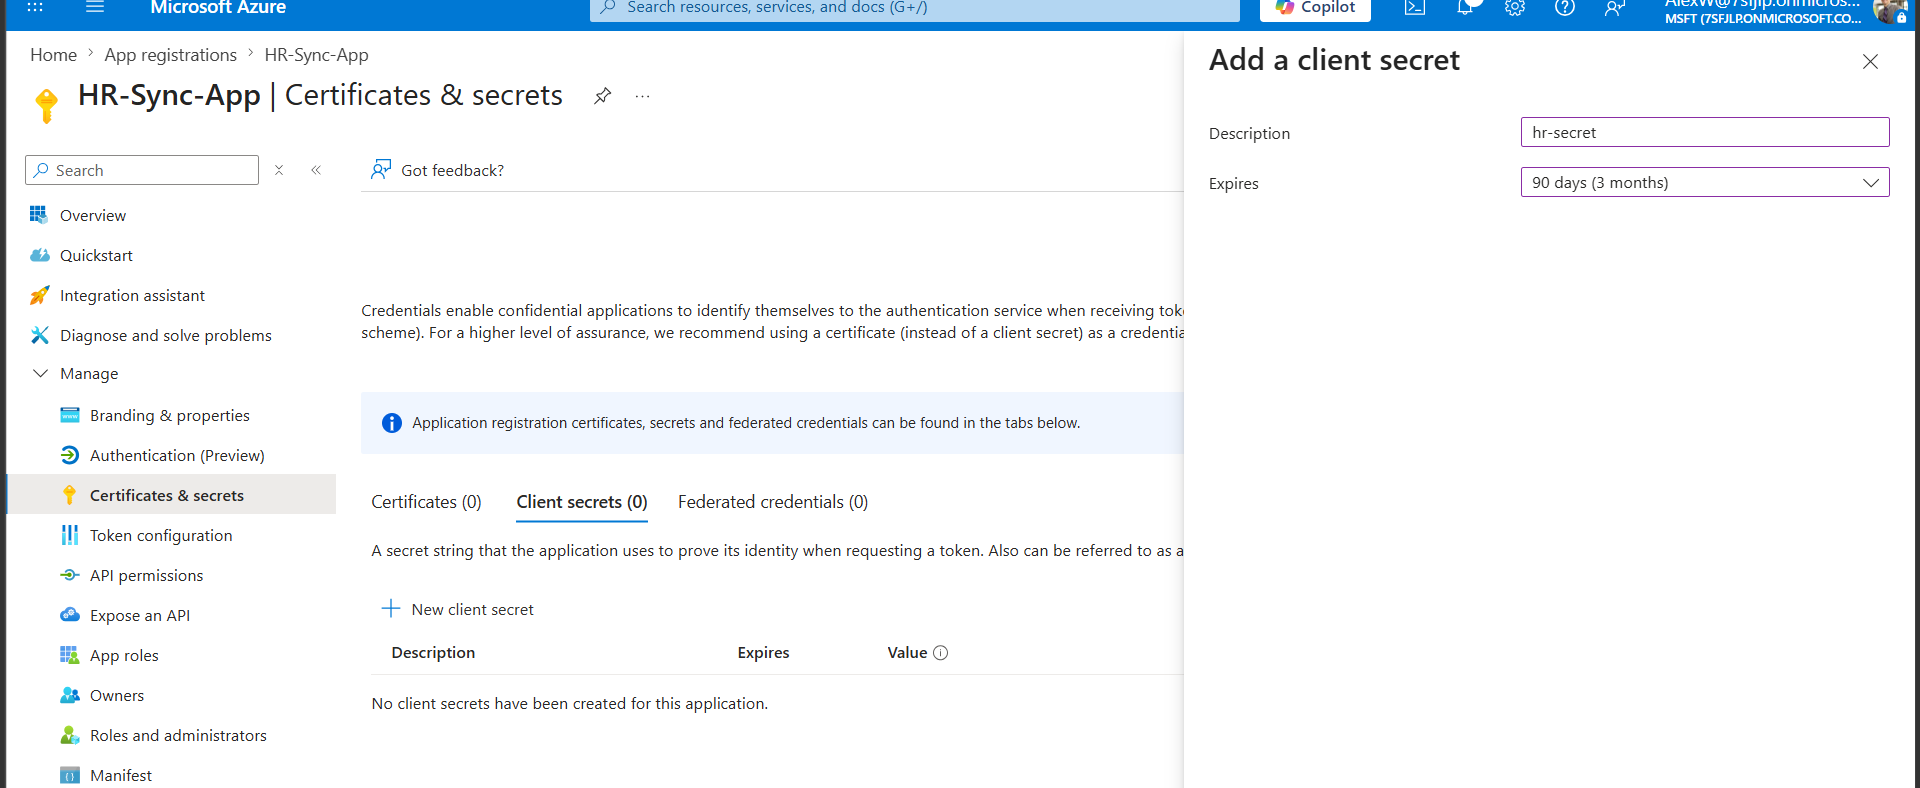Close the Add a client secret panel
The image size is (1920, 788).
tap(1870, 62)
